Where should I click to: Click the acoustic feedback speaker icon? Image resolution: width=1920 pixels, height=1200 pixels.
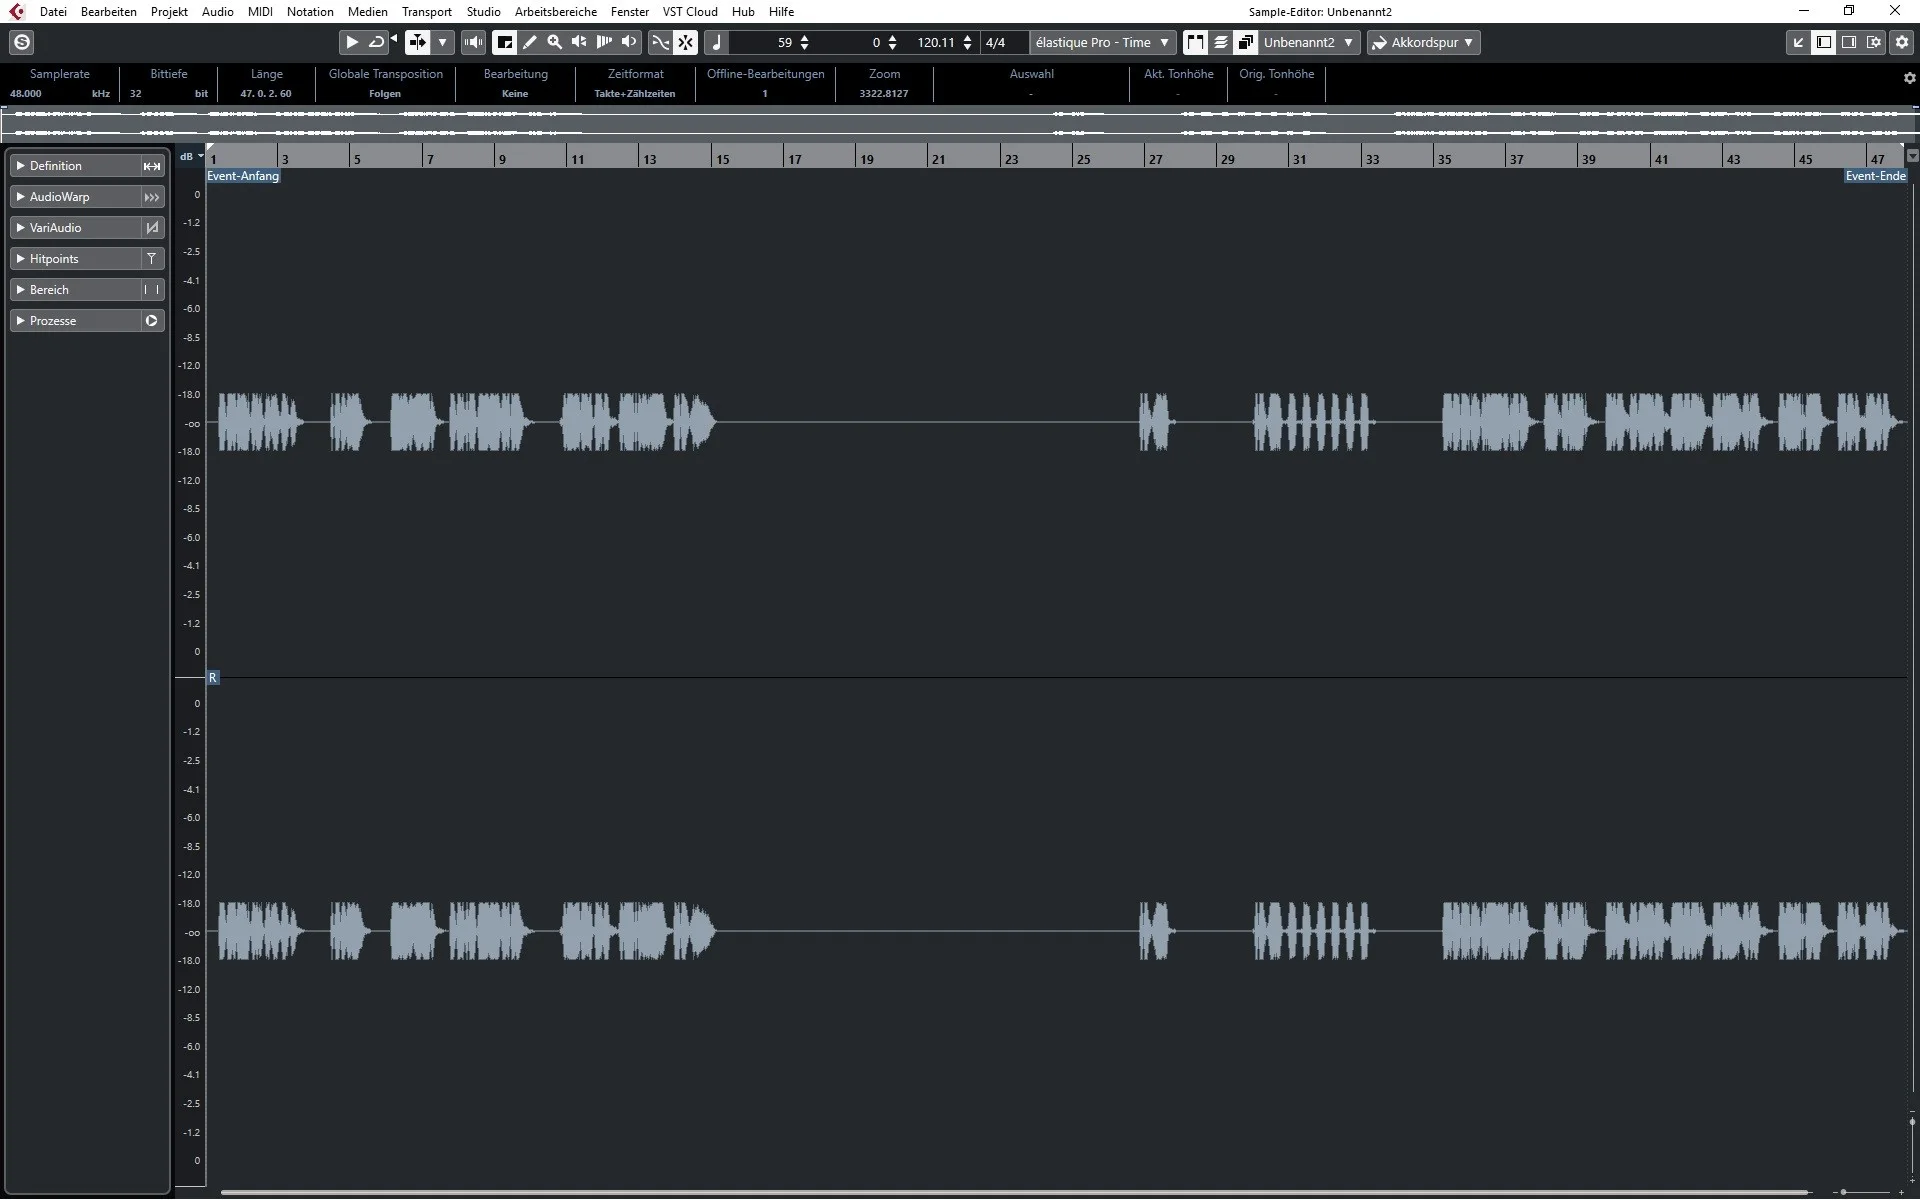click(473, 42)
